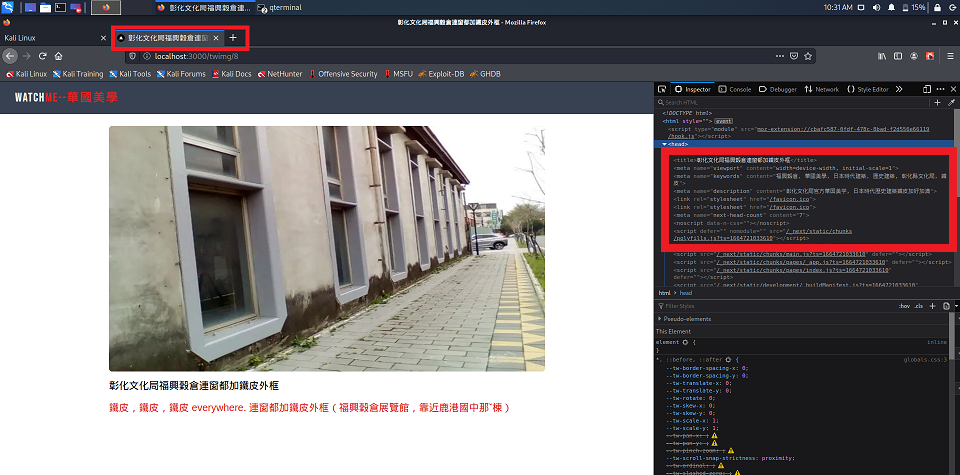
Task: Switch to the Style Editor tab
Action: pyautogui.click(x=868, y=89)
